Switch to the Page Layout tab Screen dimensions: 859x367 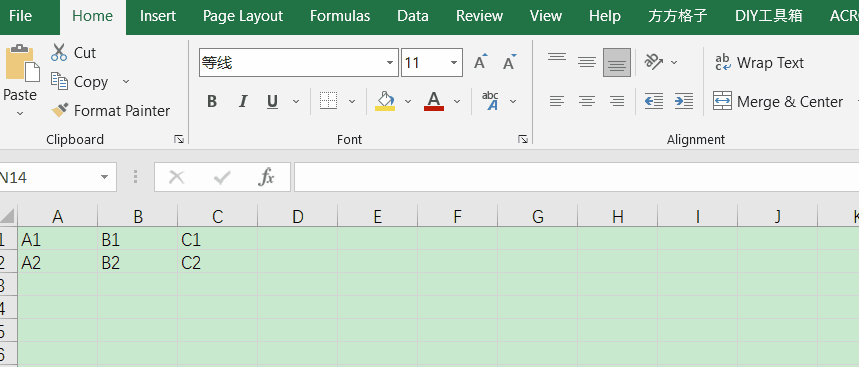[243, 16]
